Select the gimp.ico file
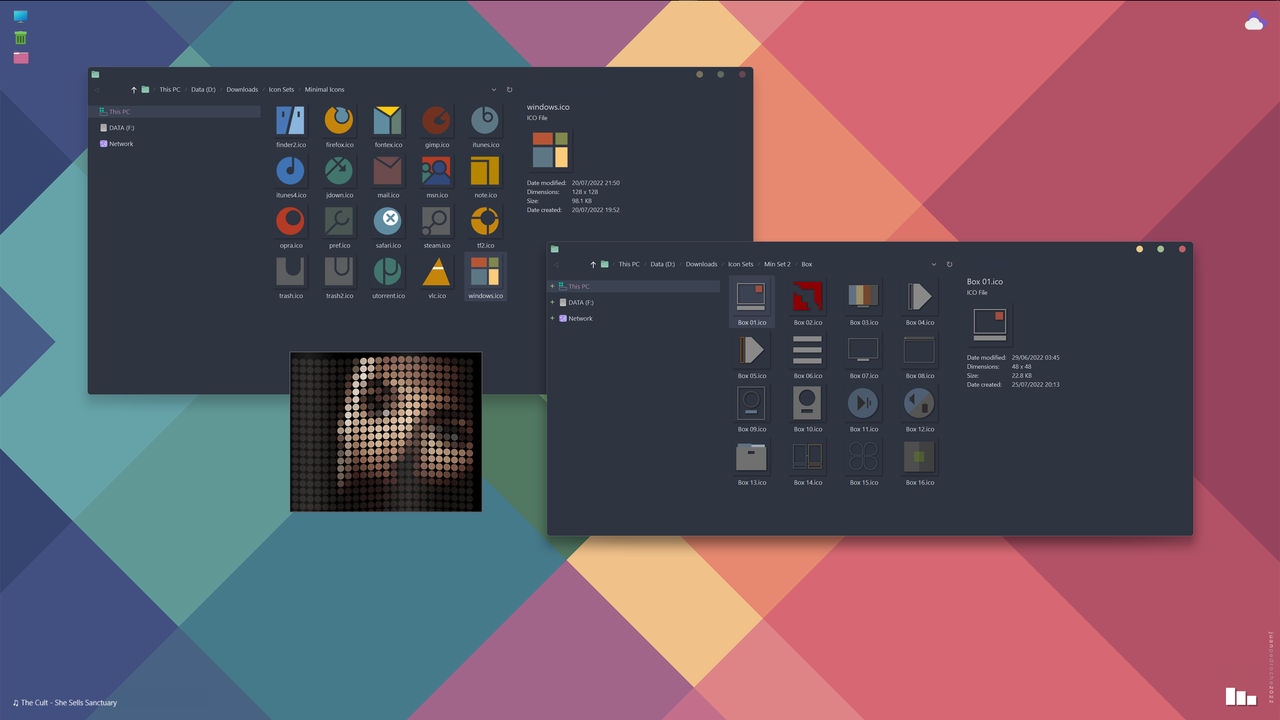 436,127
